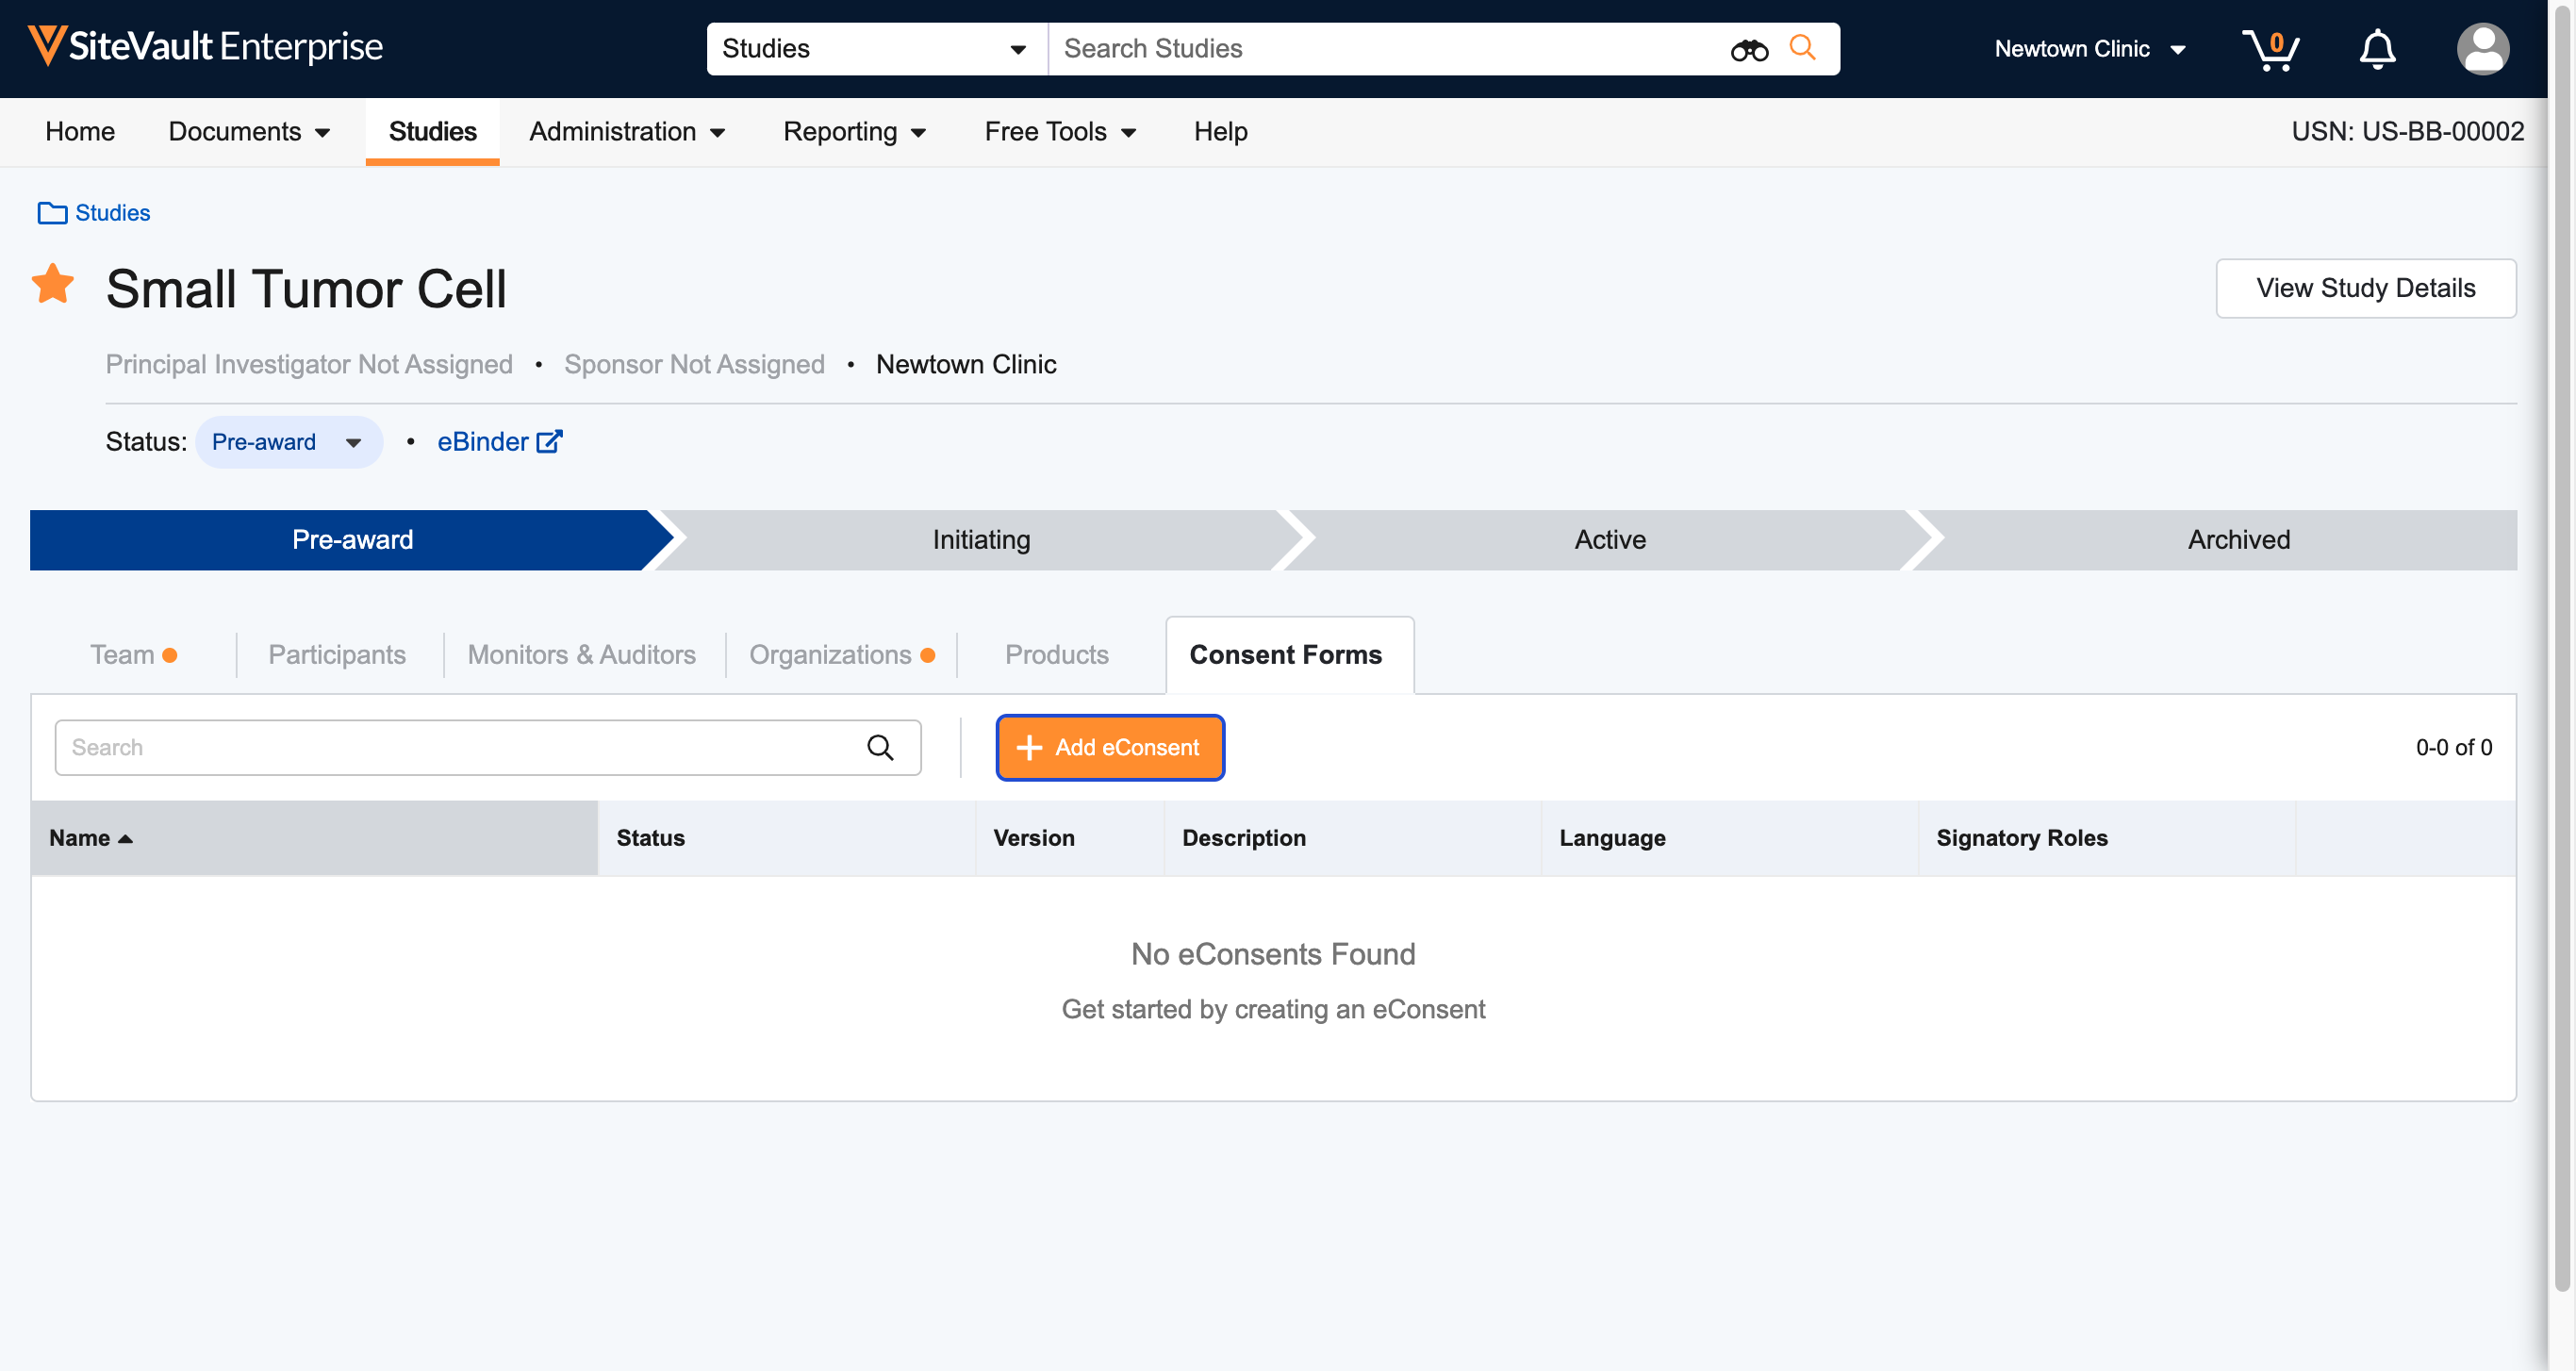This screenshot has width=2576, height=1371.
Task: Expand the Documents menu
Action: coord(249,132)
